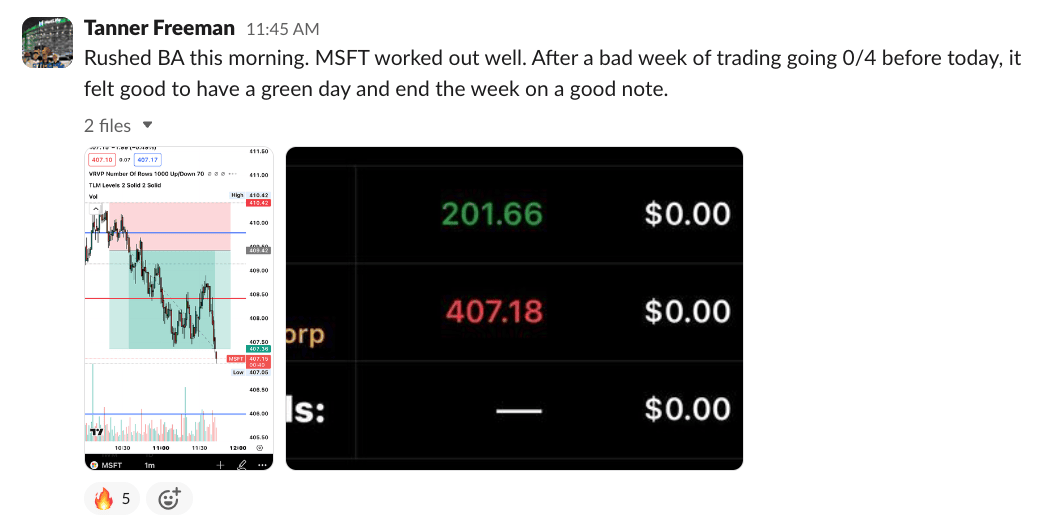The height and width of the screenshot is (528, 1048).
Task: Click the High 410.42 price label
Action: [250, 195]
